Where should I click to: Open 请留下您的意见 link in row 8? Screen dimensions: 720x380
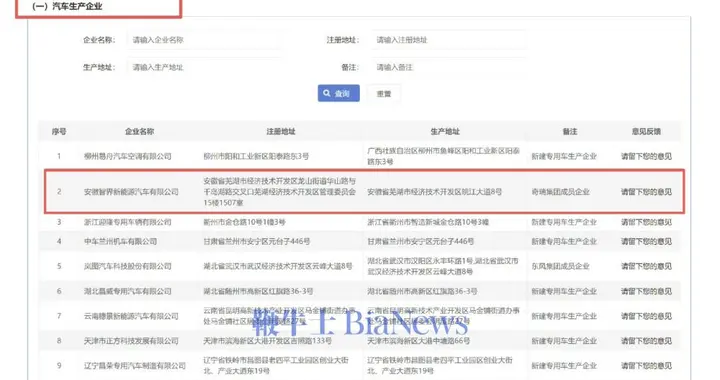coord(646,341)
